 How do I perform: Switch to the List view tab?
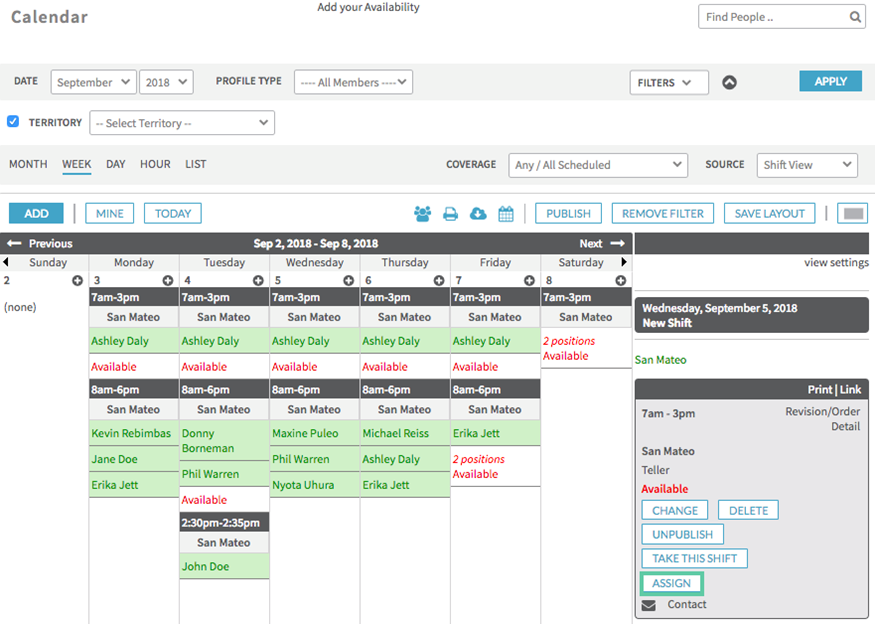[196, 164]
